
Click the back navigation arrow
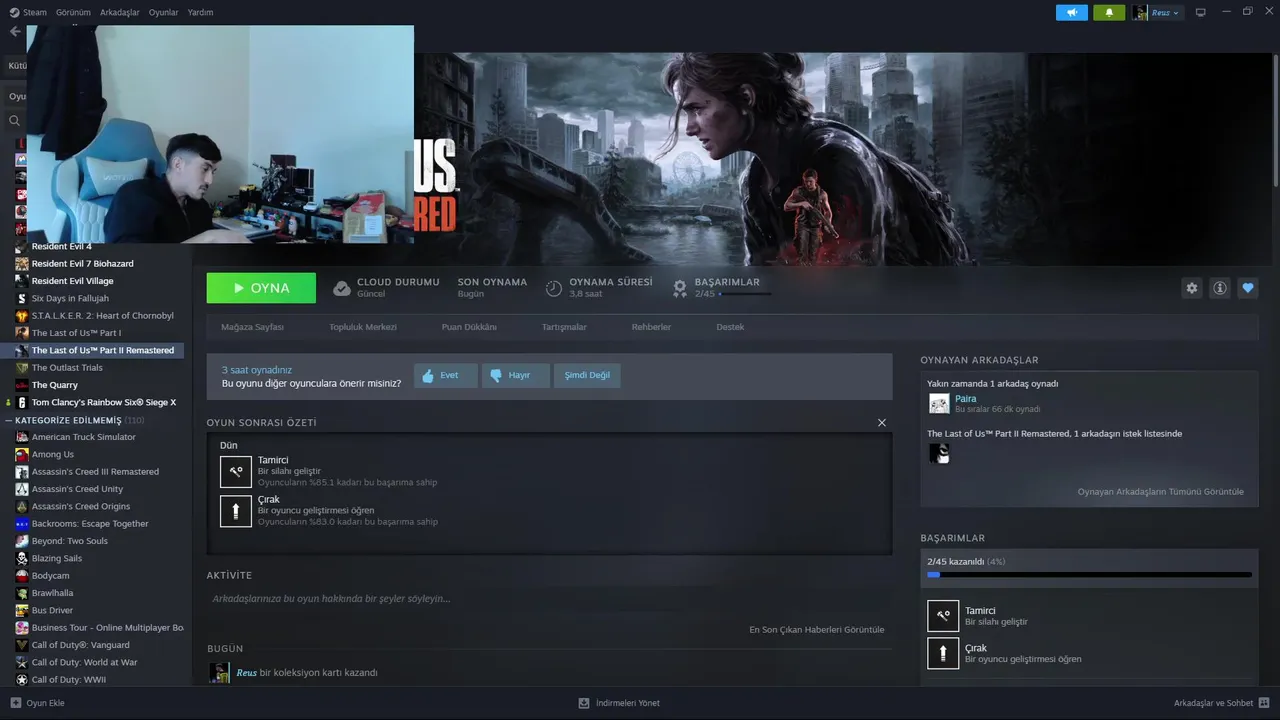click(x=14, y=32)
